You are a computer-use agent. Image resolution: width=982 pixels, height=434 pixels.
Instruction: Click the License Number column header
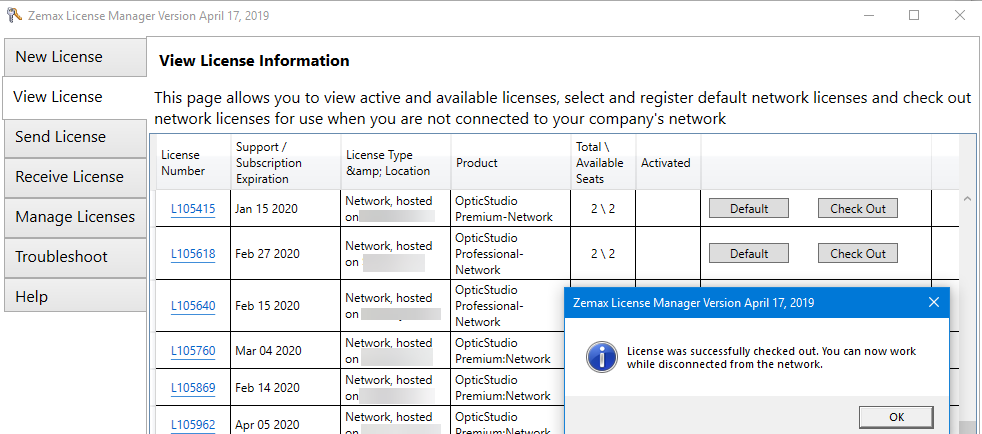[x=194, y=163]
